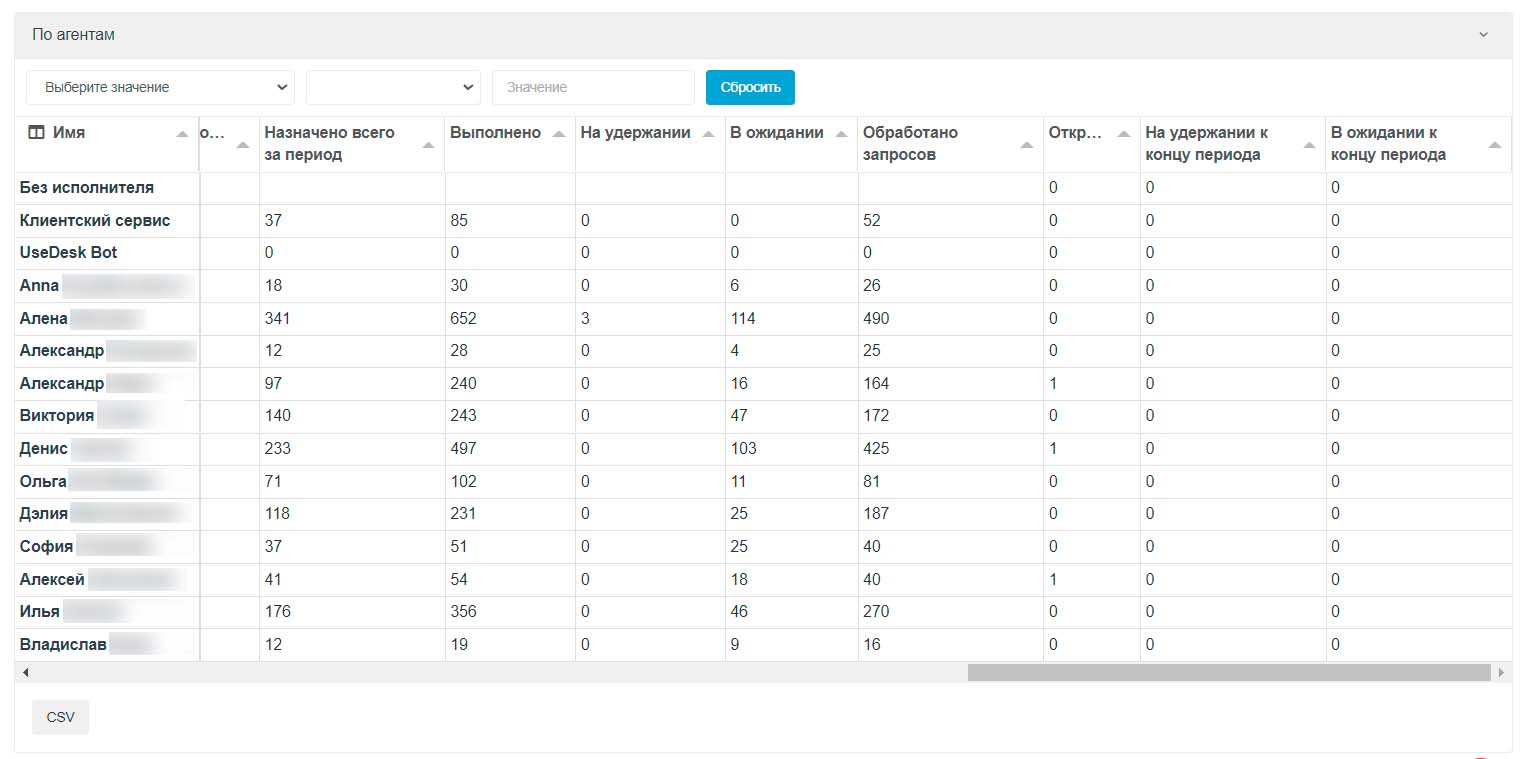Sort by Назначено всего за период arrow

coord(429,145)
